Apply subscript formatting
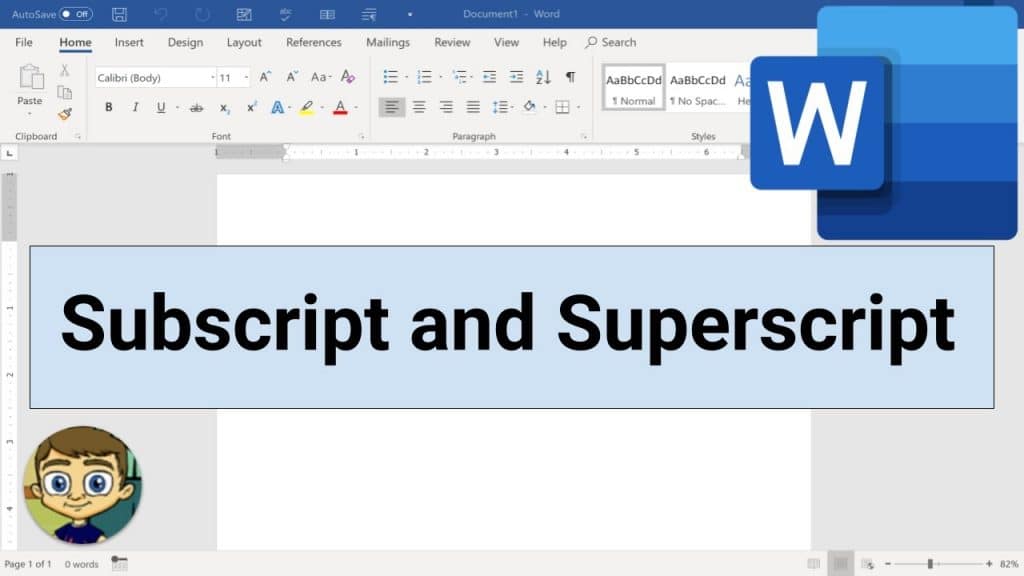The width and height of the screenshot is (1024, 576). [223, 107]
